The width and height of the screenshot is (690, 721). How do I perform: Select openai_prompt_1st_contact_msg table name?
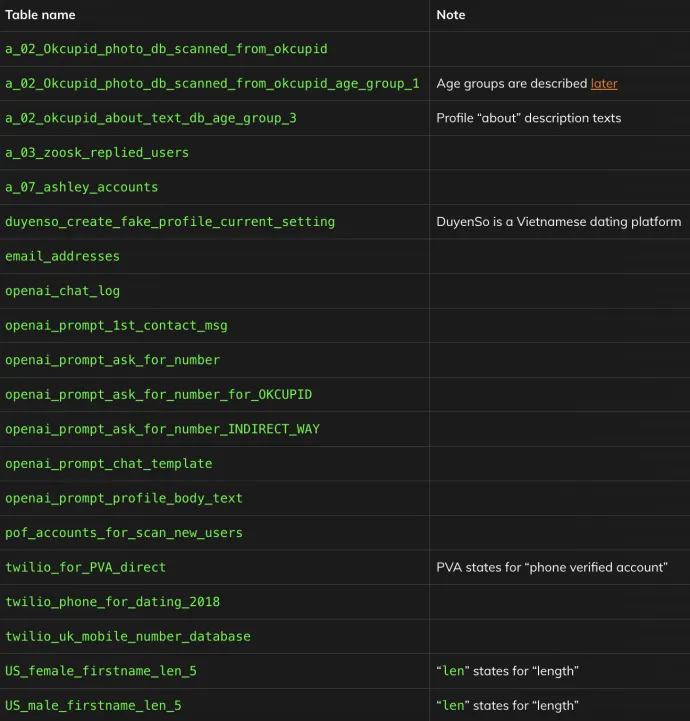[116, 326]
